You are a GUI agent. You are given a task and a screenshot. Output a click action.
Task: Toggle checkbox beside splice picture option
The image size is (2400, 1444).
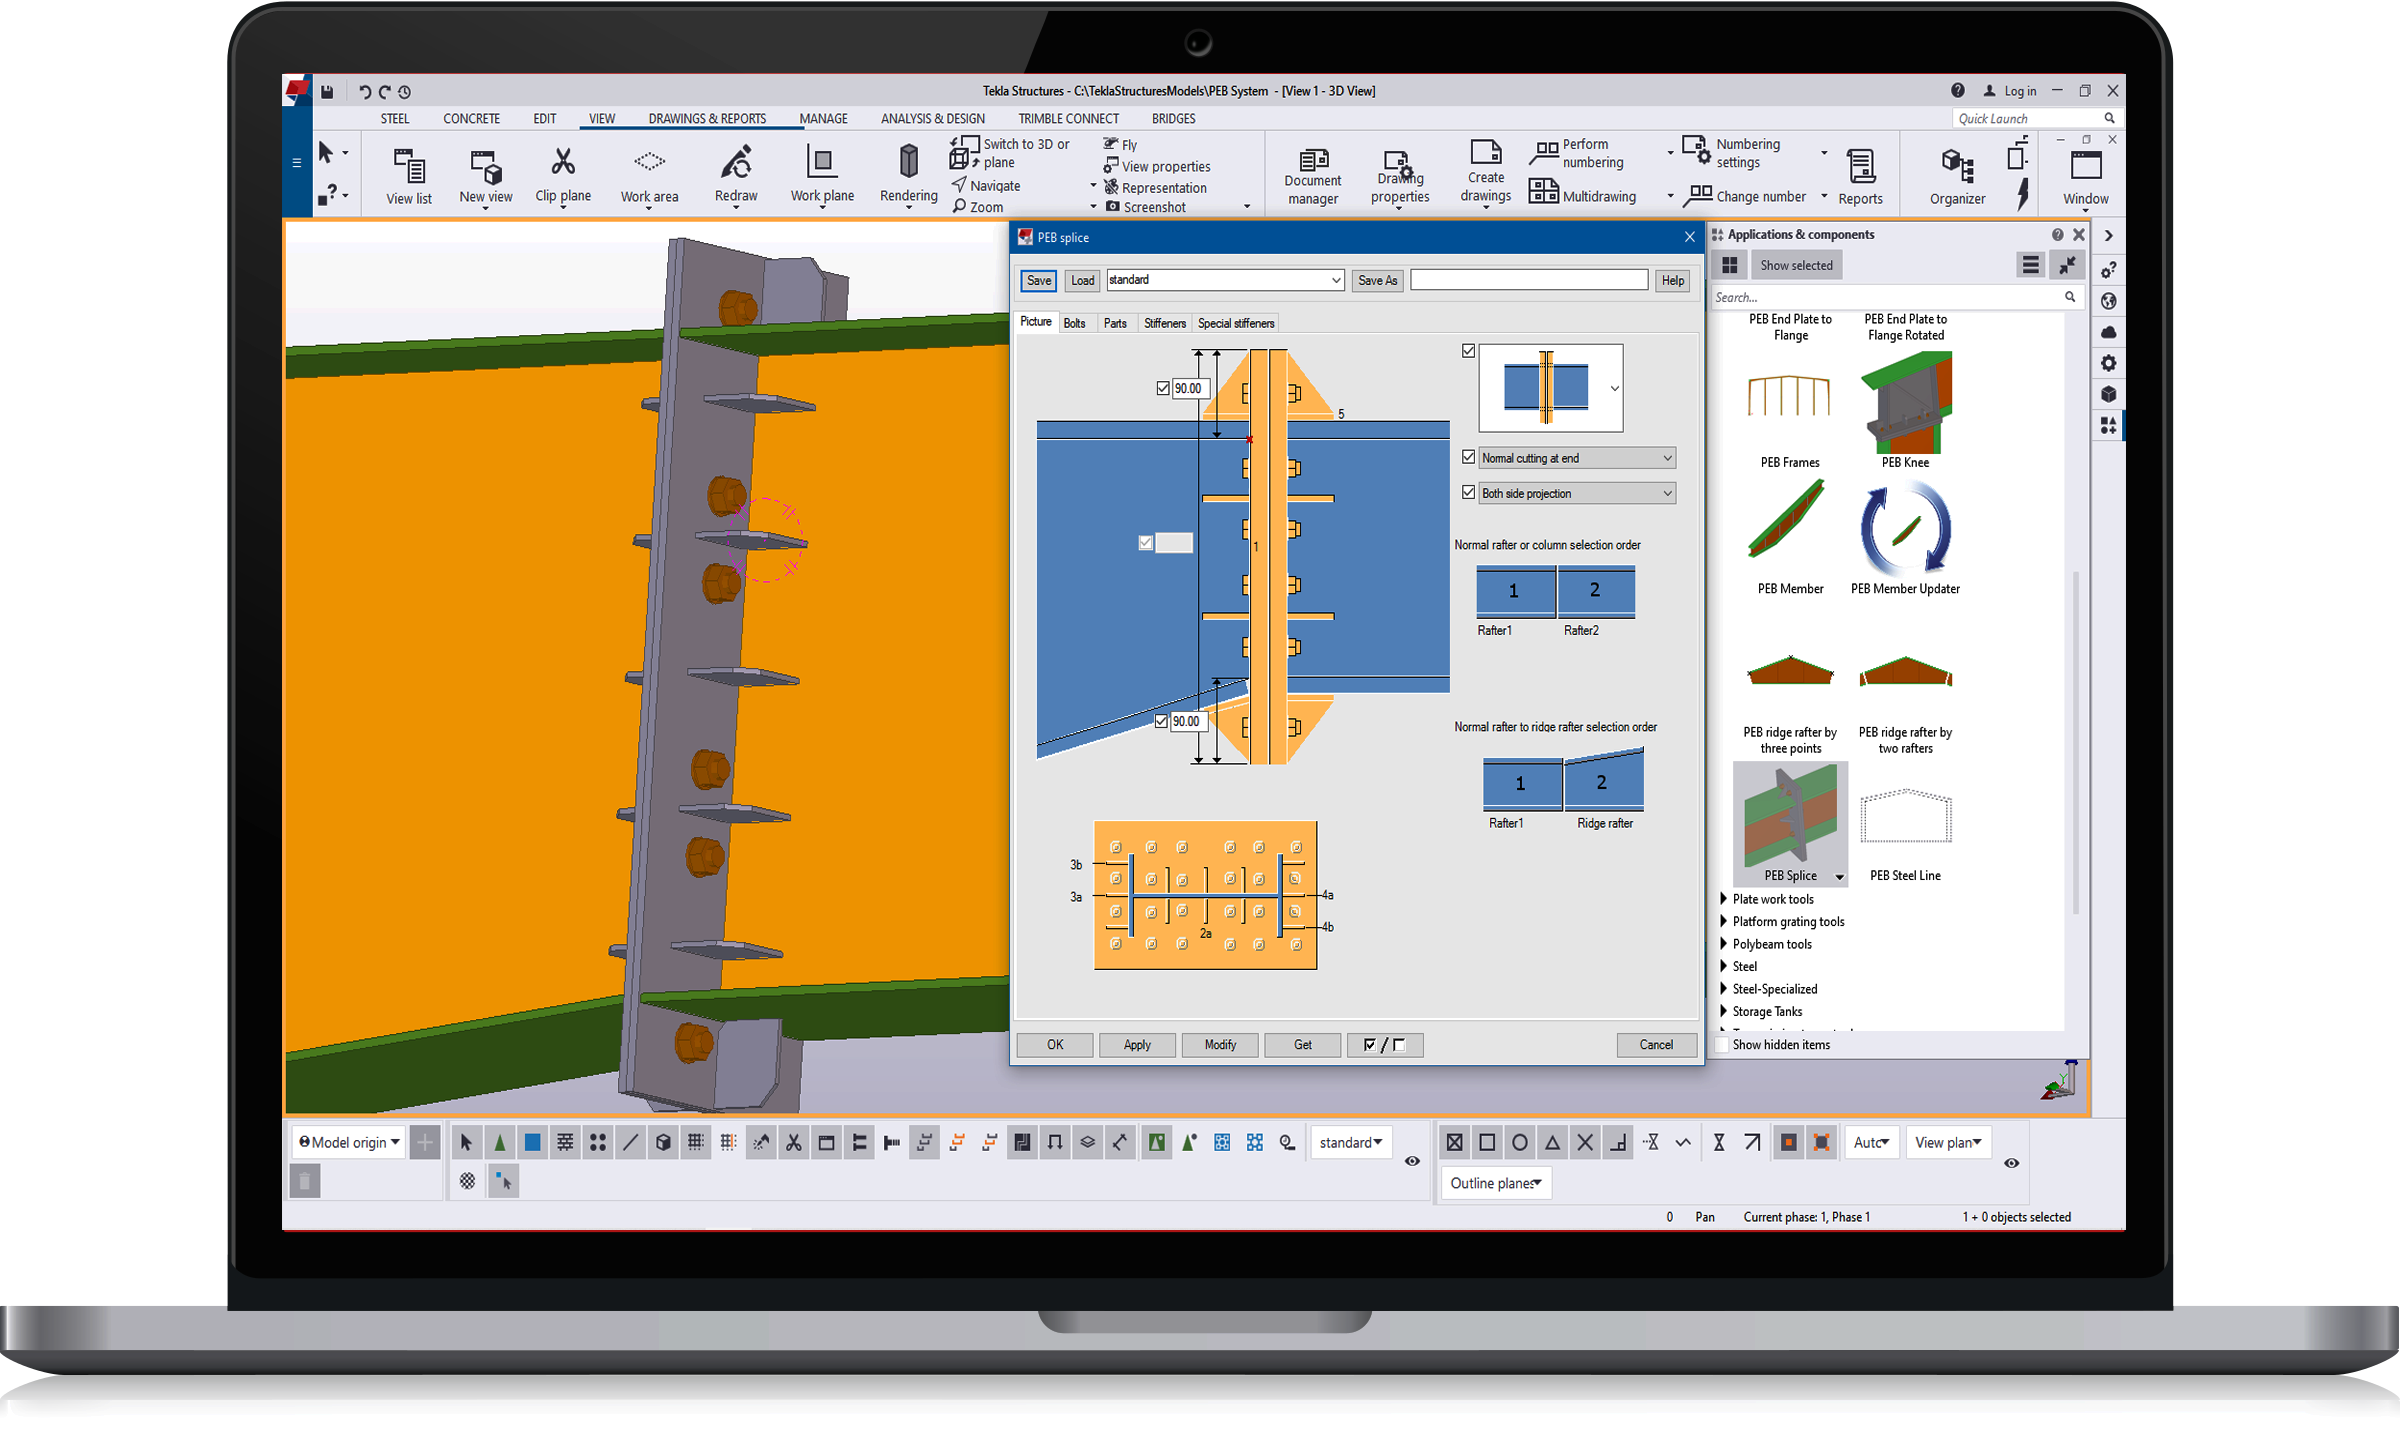point(1468,351)
